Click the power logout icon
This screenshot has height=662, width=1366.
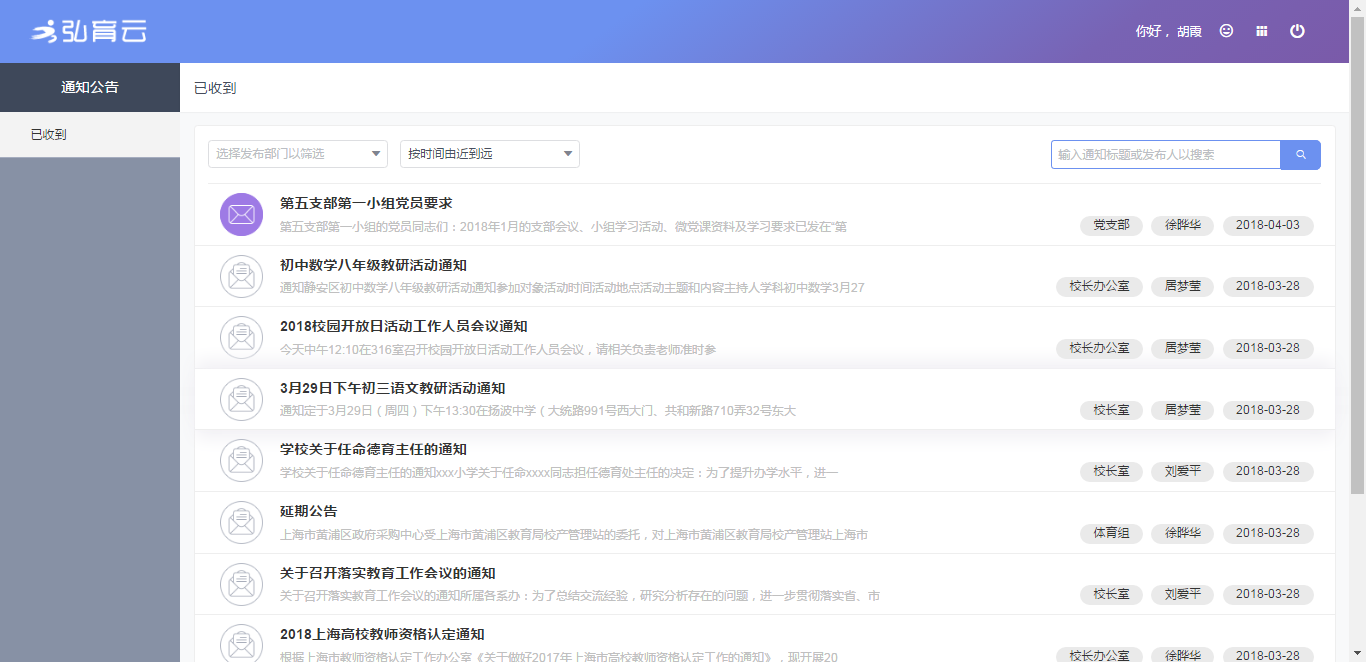(x=1297, y=31)
